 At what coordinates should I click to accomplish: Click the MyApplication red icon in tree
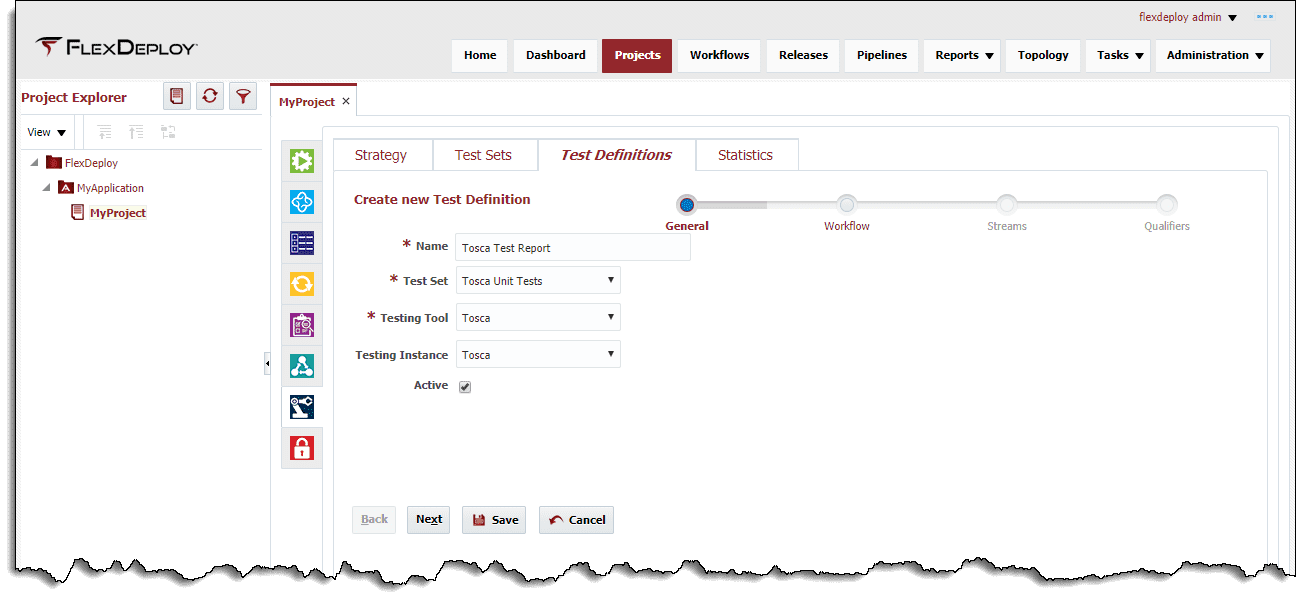[x=66, y=187]
